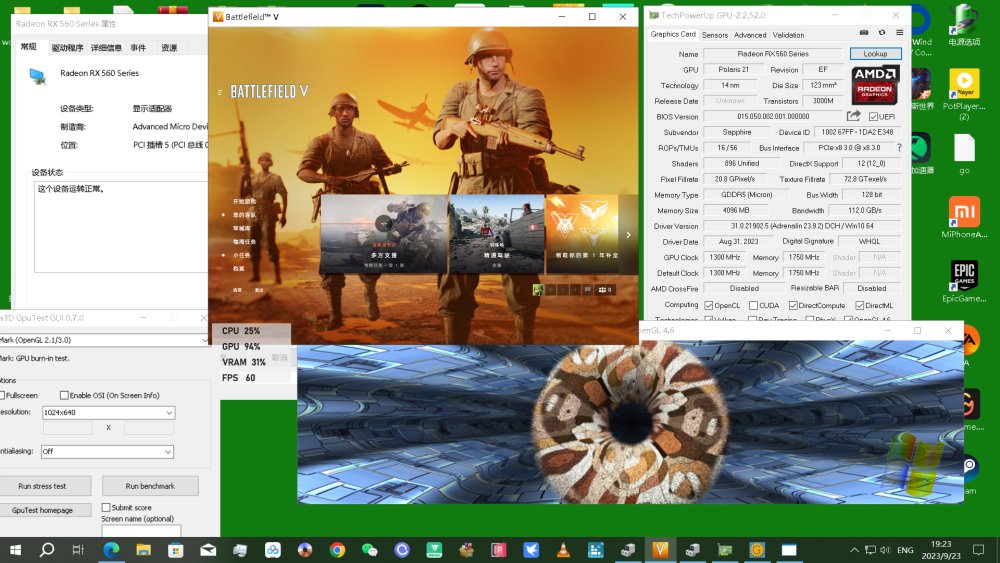
Task: Open Microsoft Store on the taskbar
Action: tap(175, 550)
